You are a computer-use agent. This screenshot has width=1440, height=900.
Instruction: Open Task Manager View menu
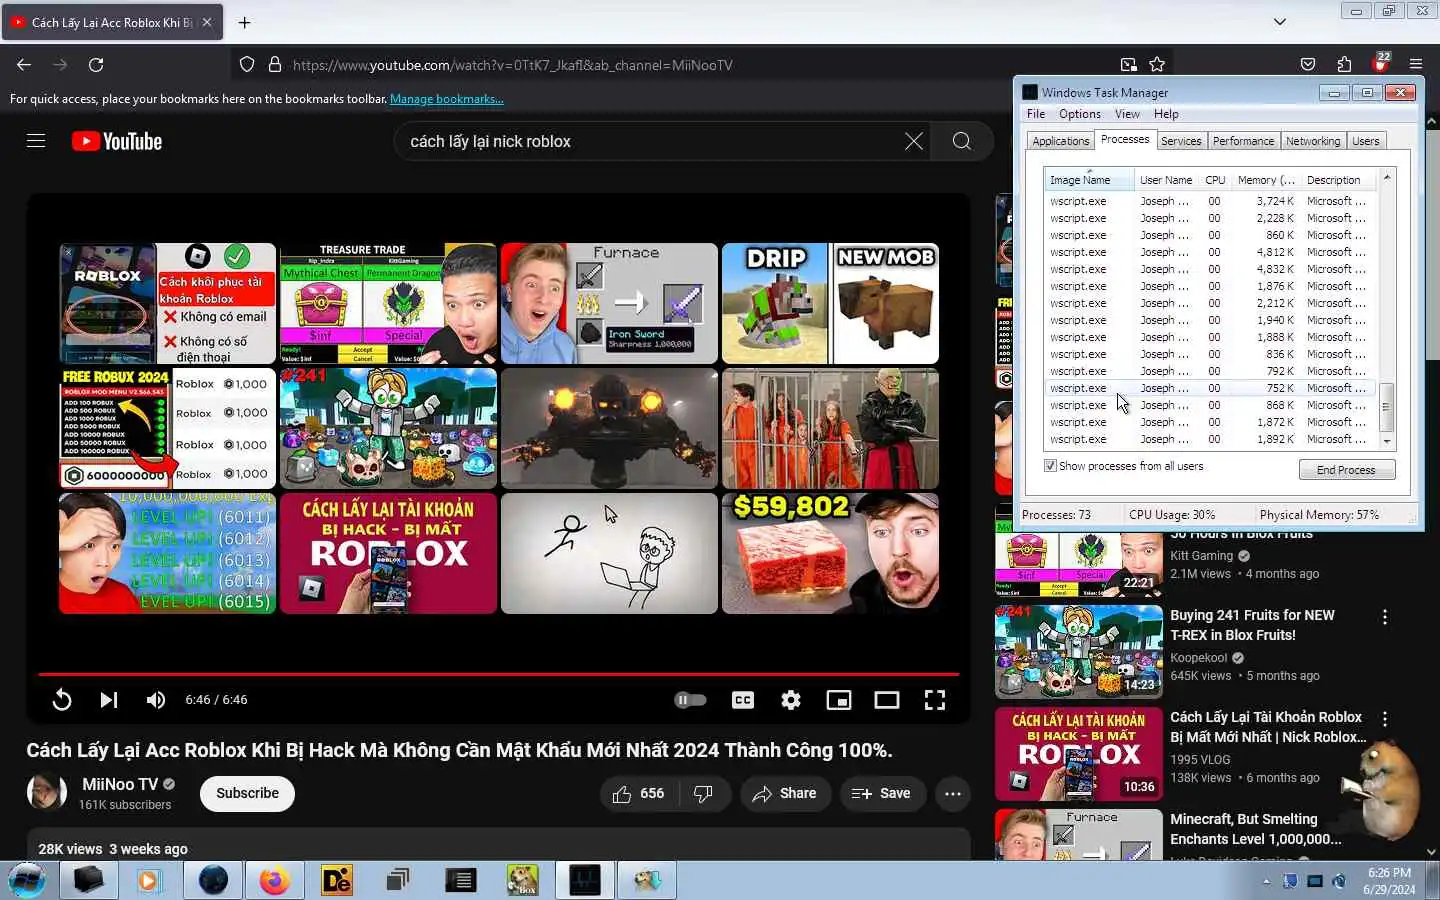click(1127, 114)
